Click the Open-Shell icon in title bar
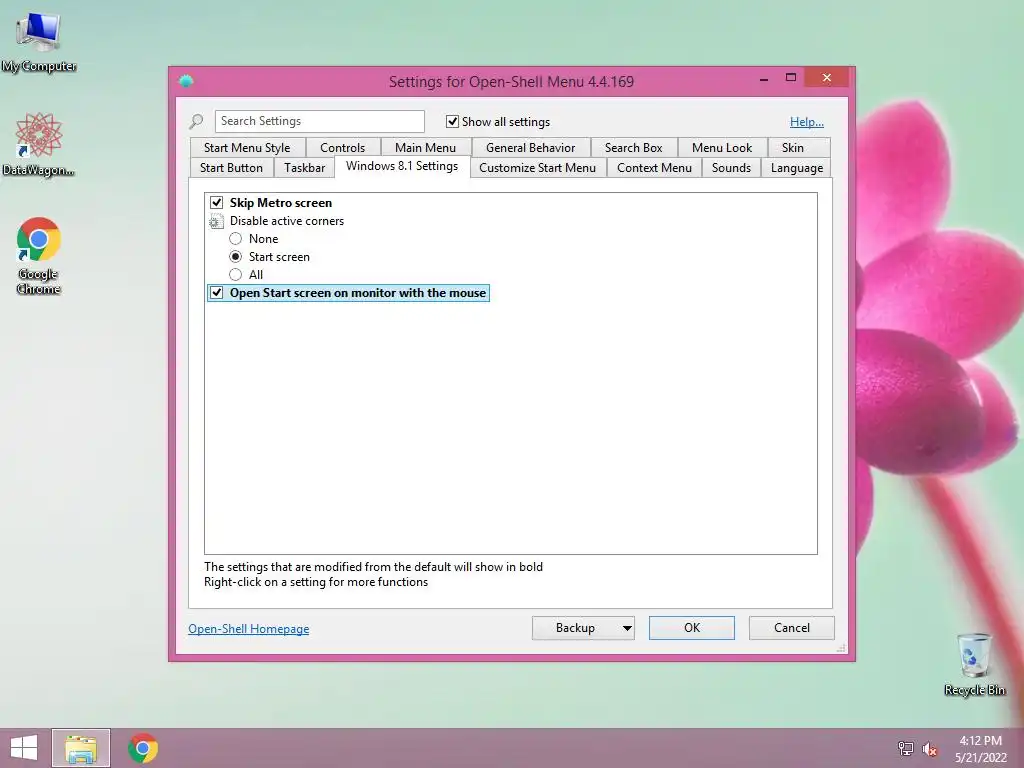This screenshot has height=768, width=1024. 186,81
